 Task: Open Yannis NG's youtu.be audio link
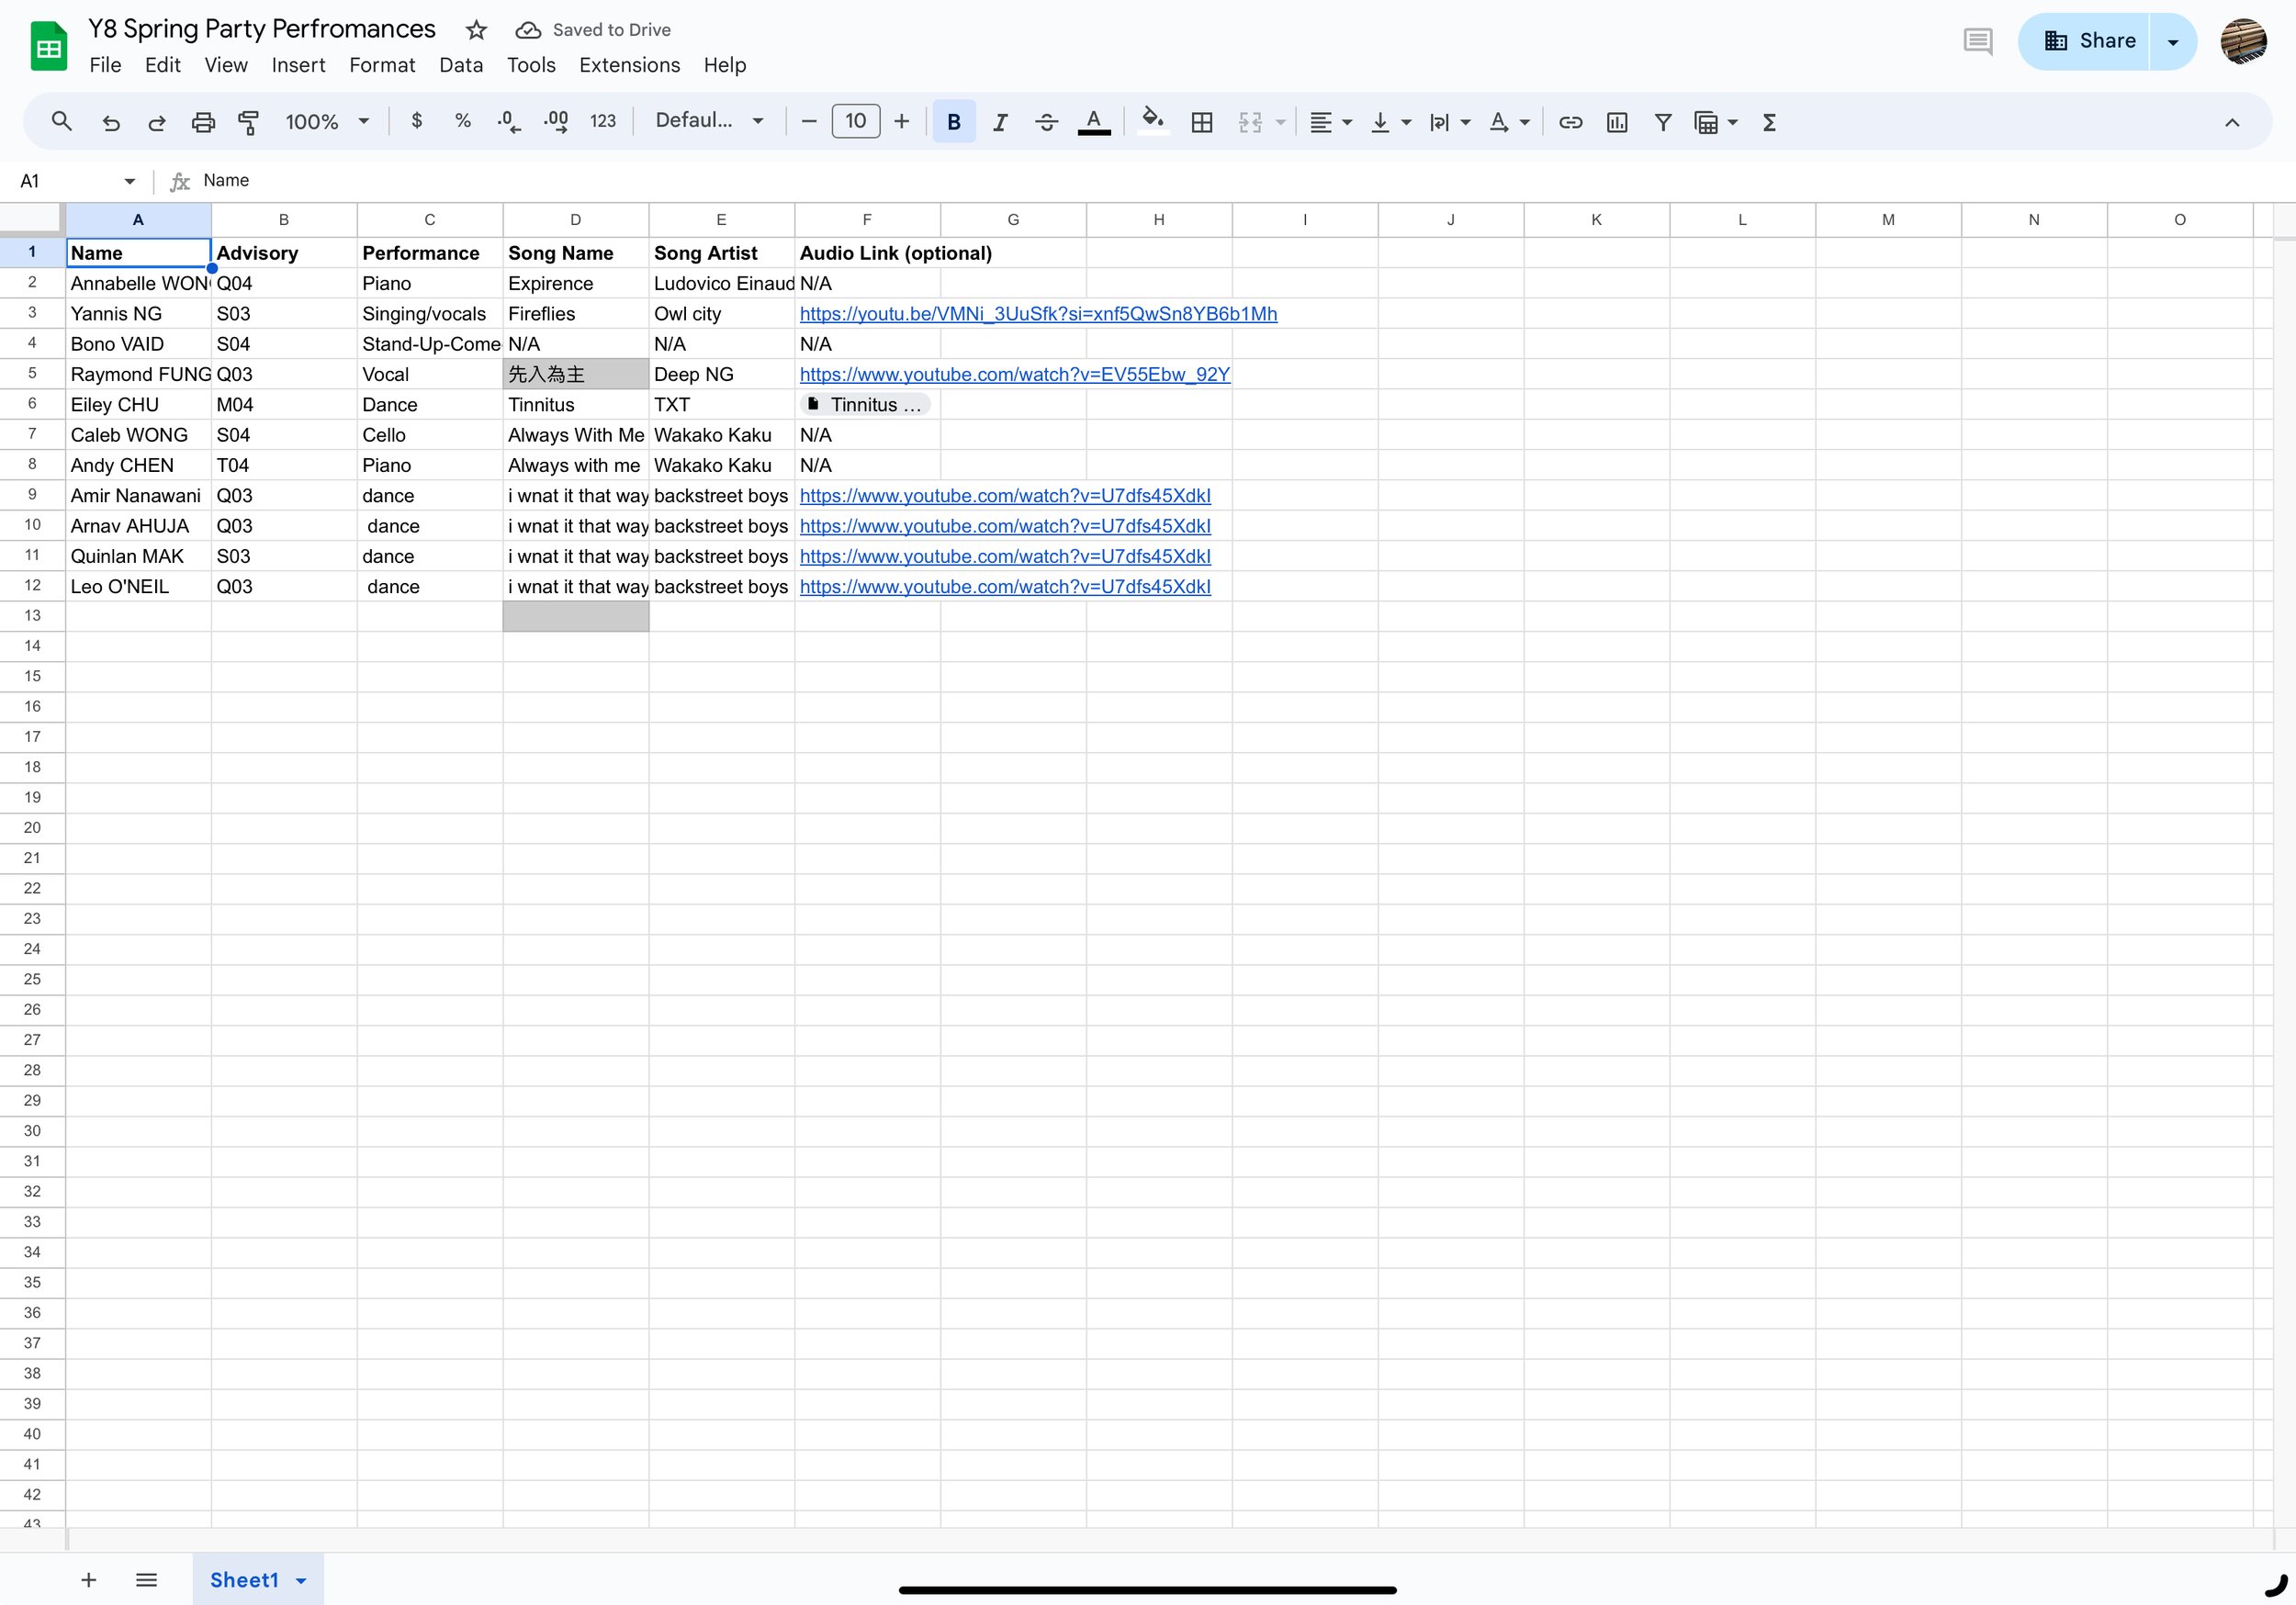click(1037, 314)
